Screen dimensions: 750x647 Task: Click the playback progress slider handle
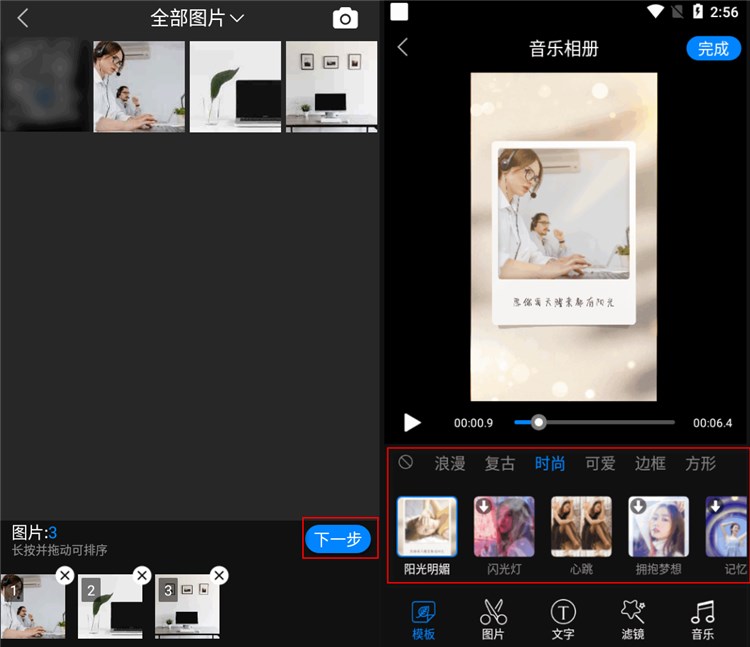(539, 422)
